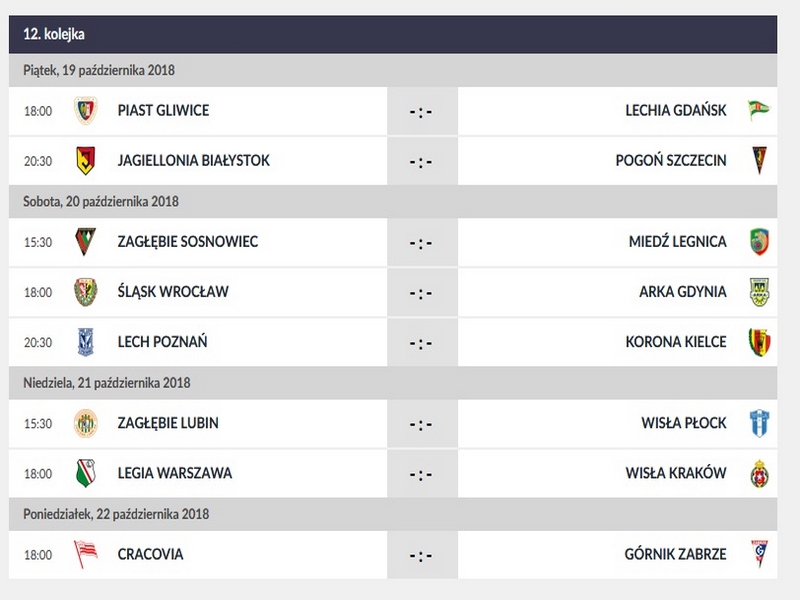Click the Lech Poznań 20:30 kickoff time
The width and height of the screenshot is (800, 600).
[x=38, y=342]
